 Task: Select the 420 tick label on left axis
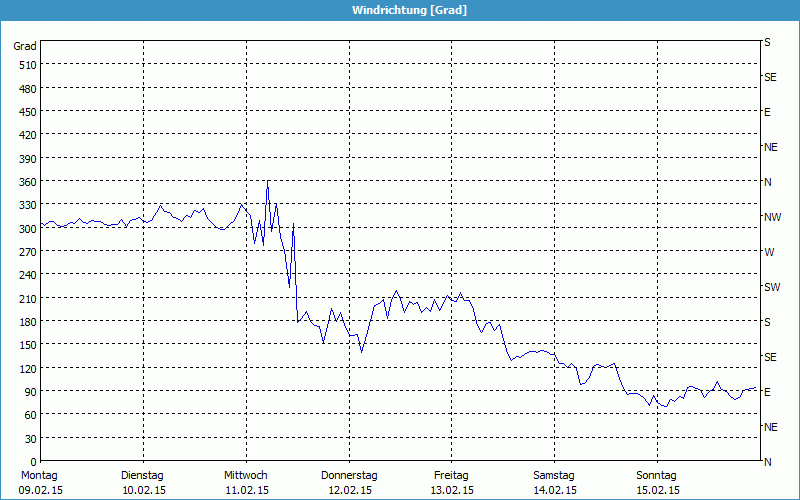click(x=27, y=135)
